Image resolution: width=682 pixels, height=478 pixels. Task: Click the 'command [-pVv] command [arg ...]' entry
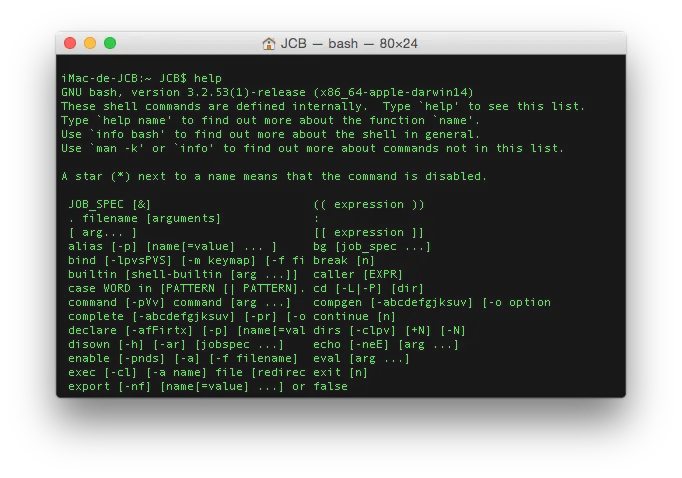point(179,302)
